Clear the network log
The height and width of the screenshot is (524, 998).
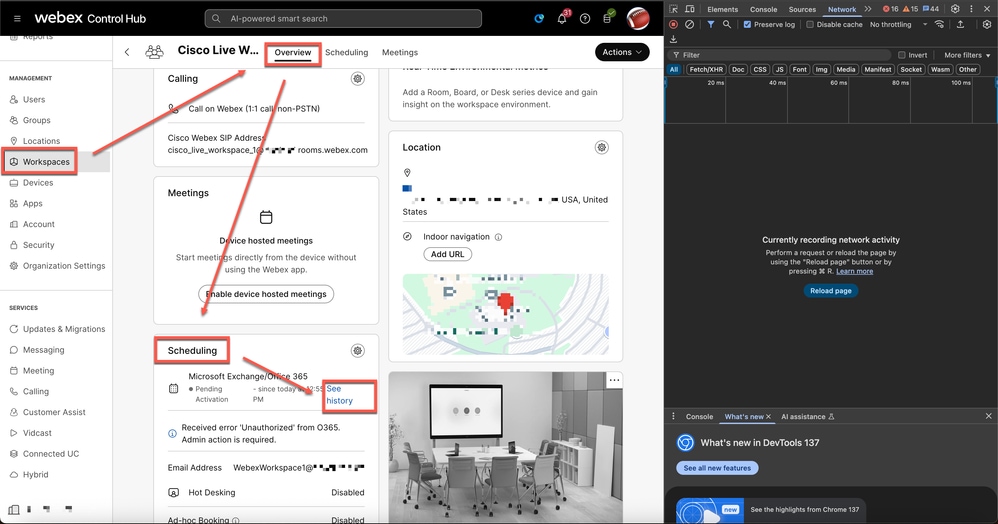tap(689, 24)
